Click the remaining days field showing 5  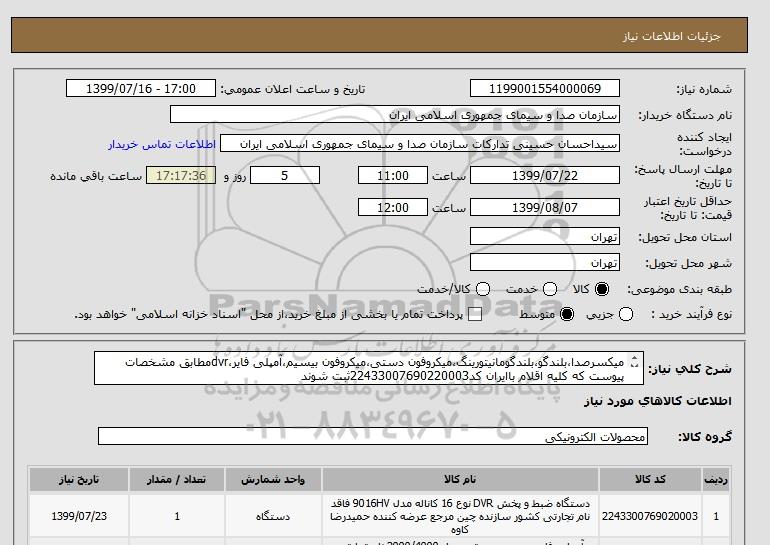pyautogui.click(x=285, y=175)
